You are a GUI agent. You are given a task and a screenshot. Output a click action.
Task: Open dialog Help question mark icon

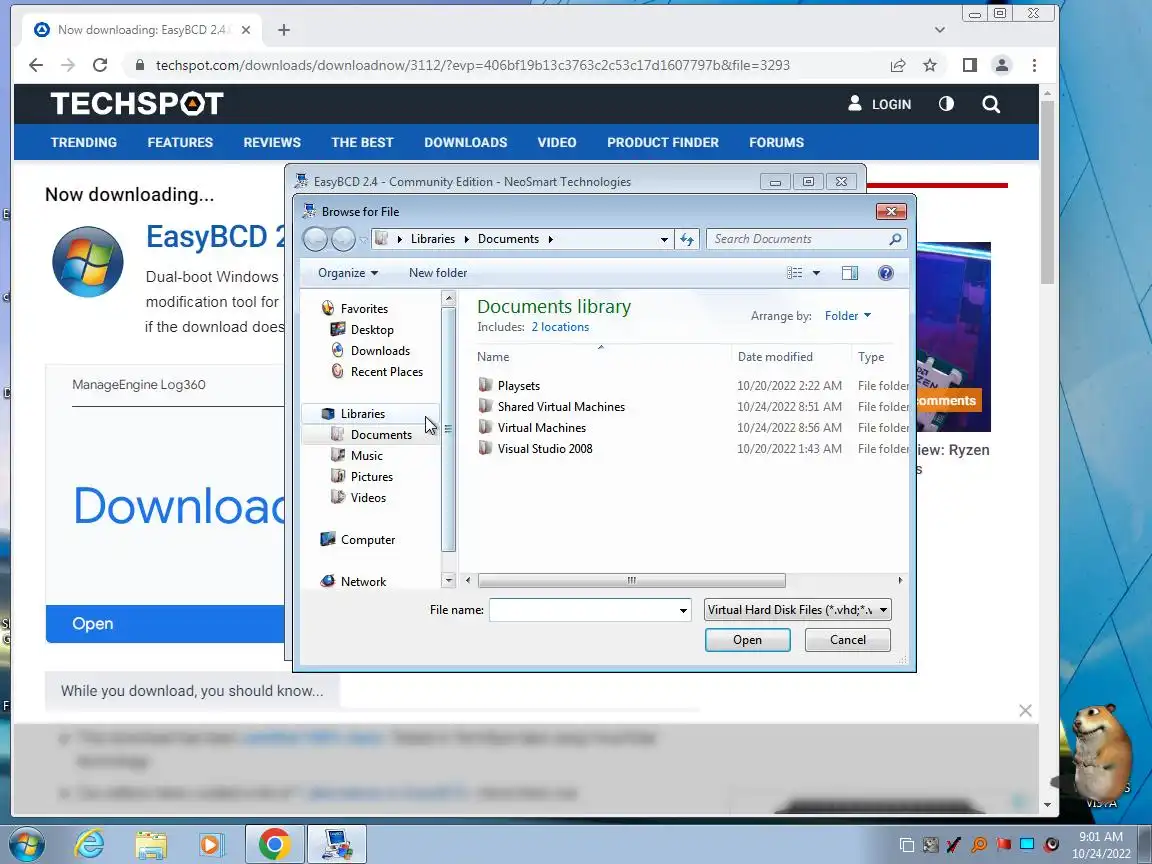pyautogui.click(x=886, y=273)
